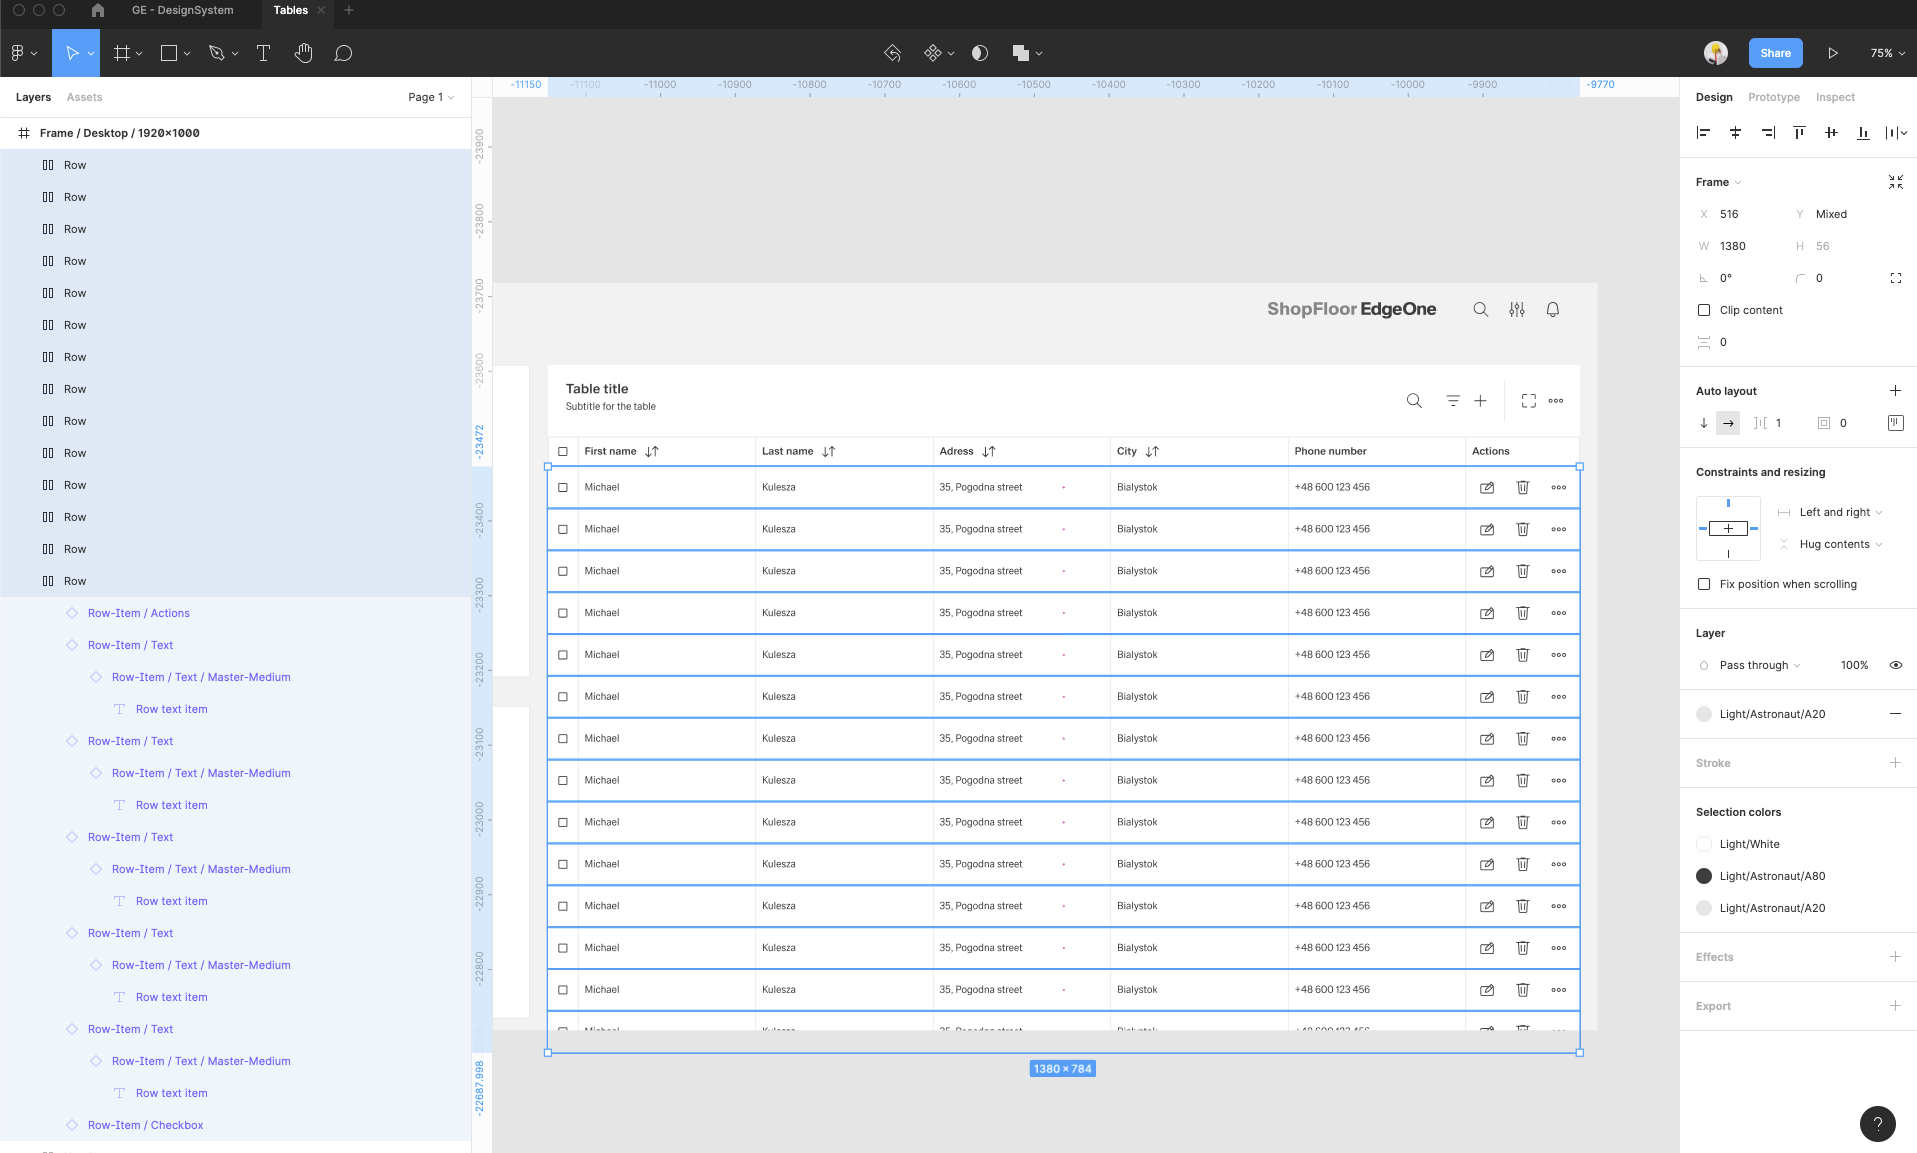The image size is (1917, 1153).
Task: Click the notification bell in ShopFloor header
Action: 1552,310
